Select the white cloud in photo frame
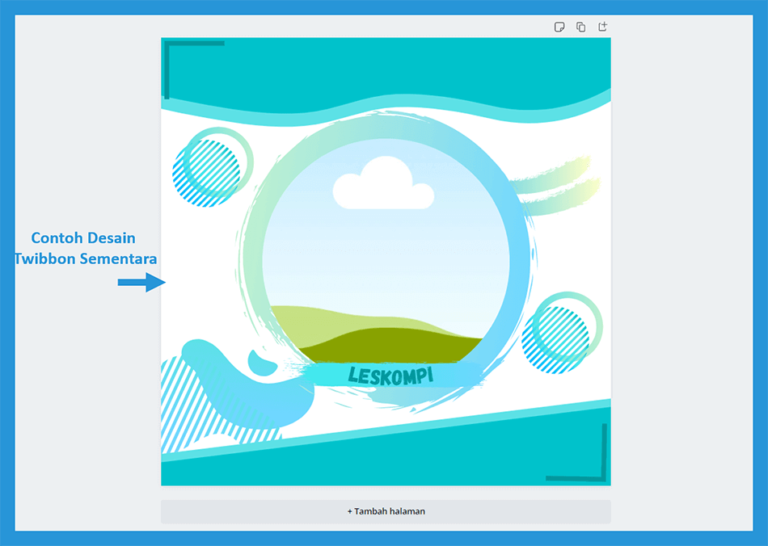This screenshot has height=546, width=768. point(384,183)
